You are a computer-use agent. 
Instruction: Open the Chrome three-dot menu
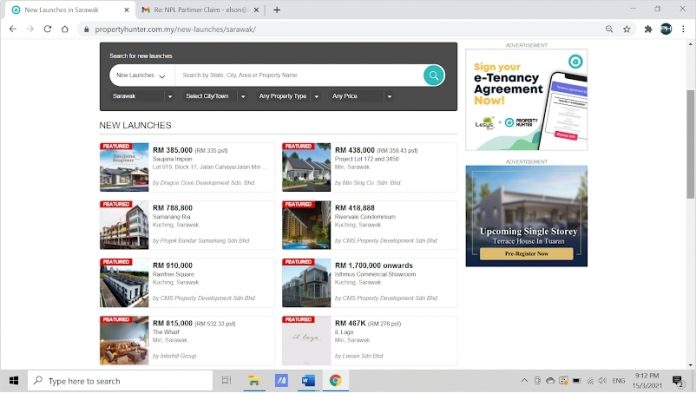[683, 29]
